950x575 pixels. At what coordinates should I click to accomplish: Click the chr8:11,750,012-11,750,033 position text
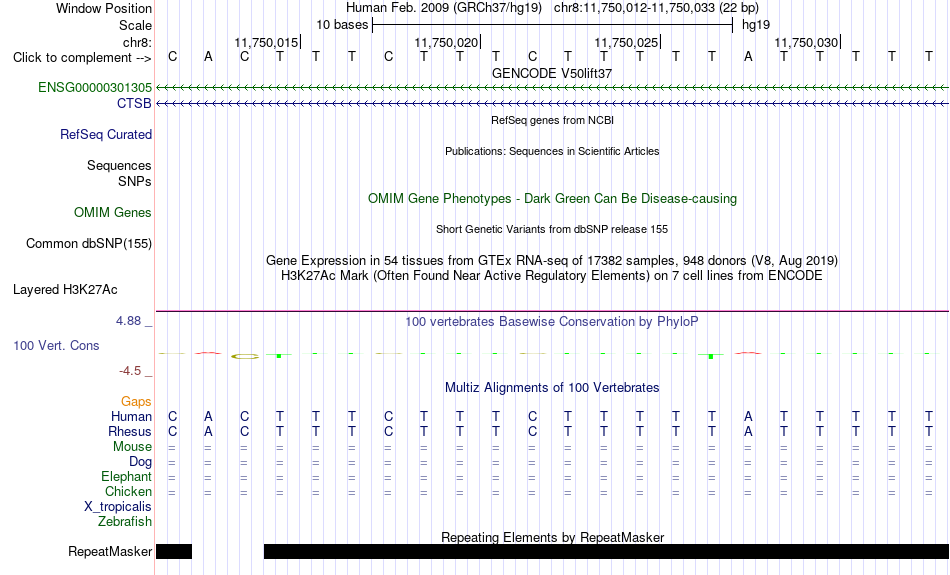point(656,8)
